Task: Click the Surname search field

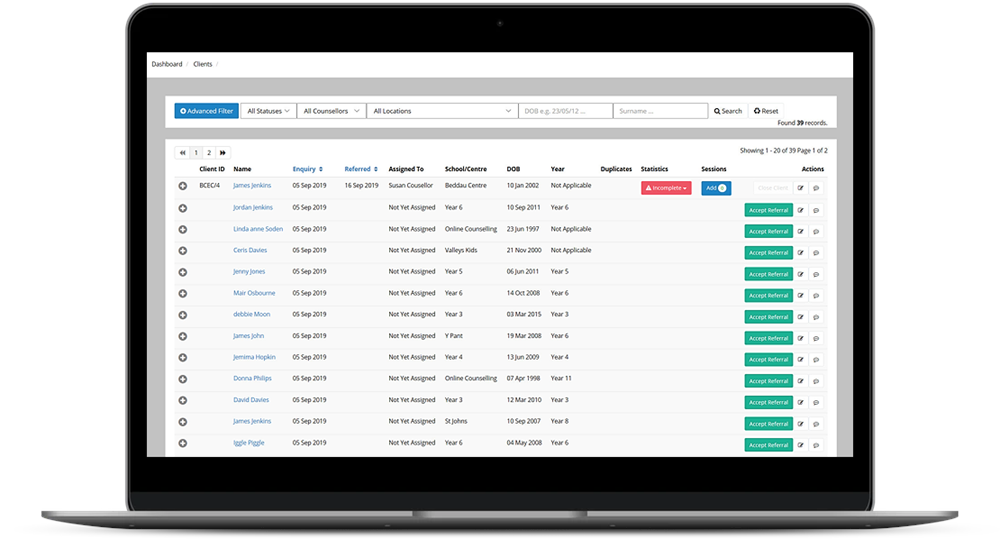Action: click(659, 111)
